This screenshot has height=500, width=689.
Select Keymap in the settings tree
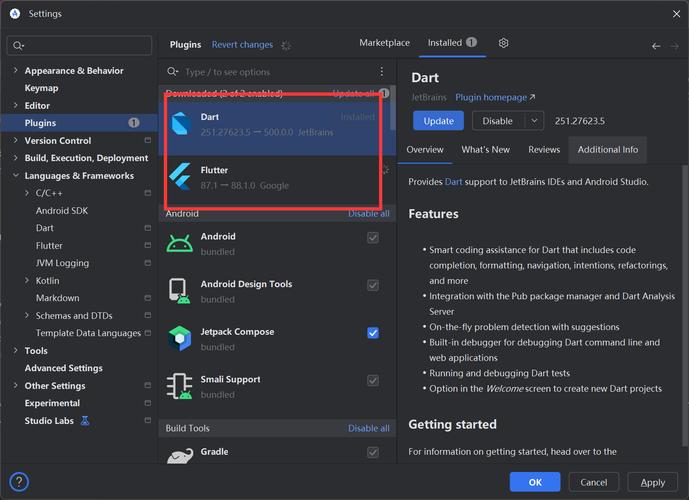coord(41,88)
